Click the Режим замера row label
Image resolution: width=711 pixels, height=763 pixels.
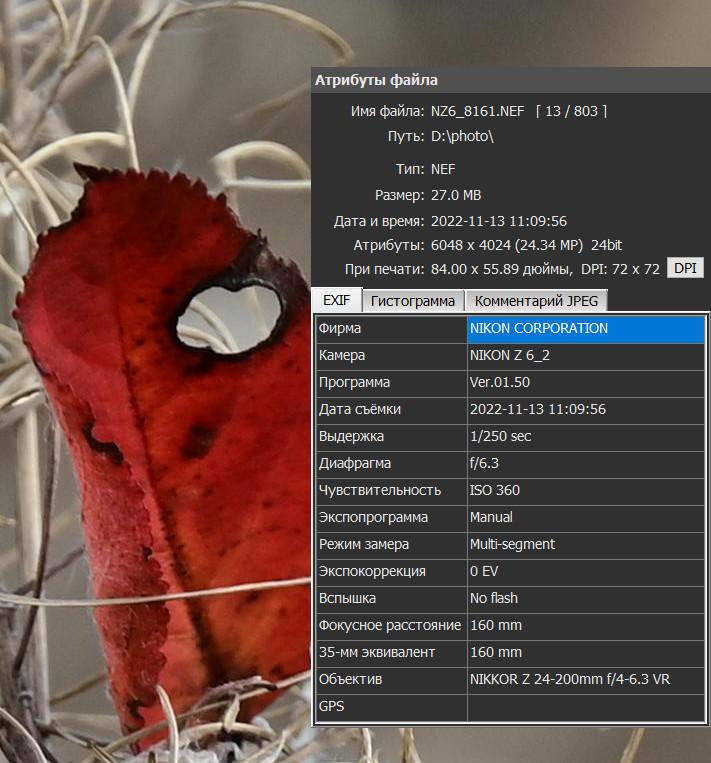click(391, 545)
